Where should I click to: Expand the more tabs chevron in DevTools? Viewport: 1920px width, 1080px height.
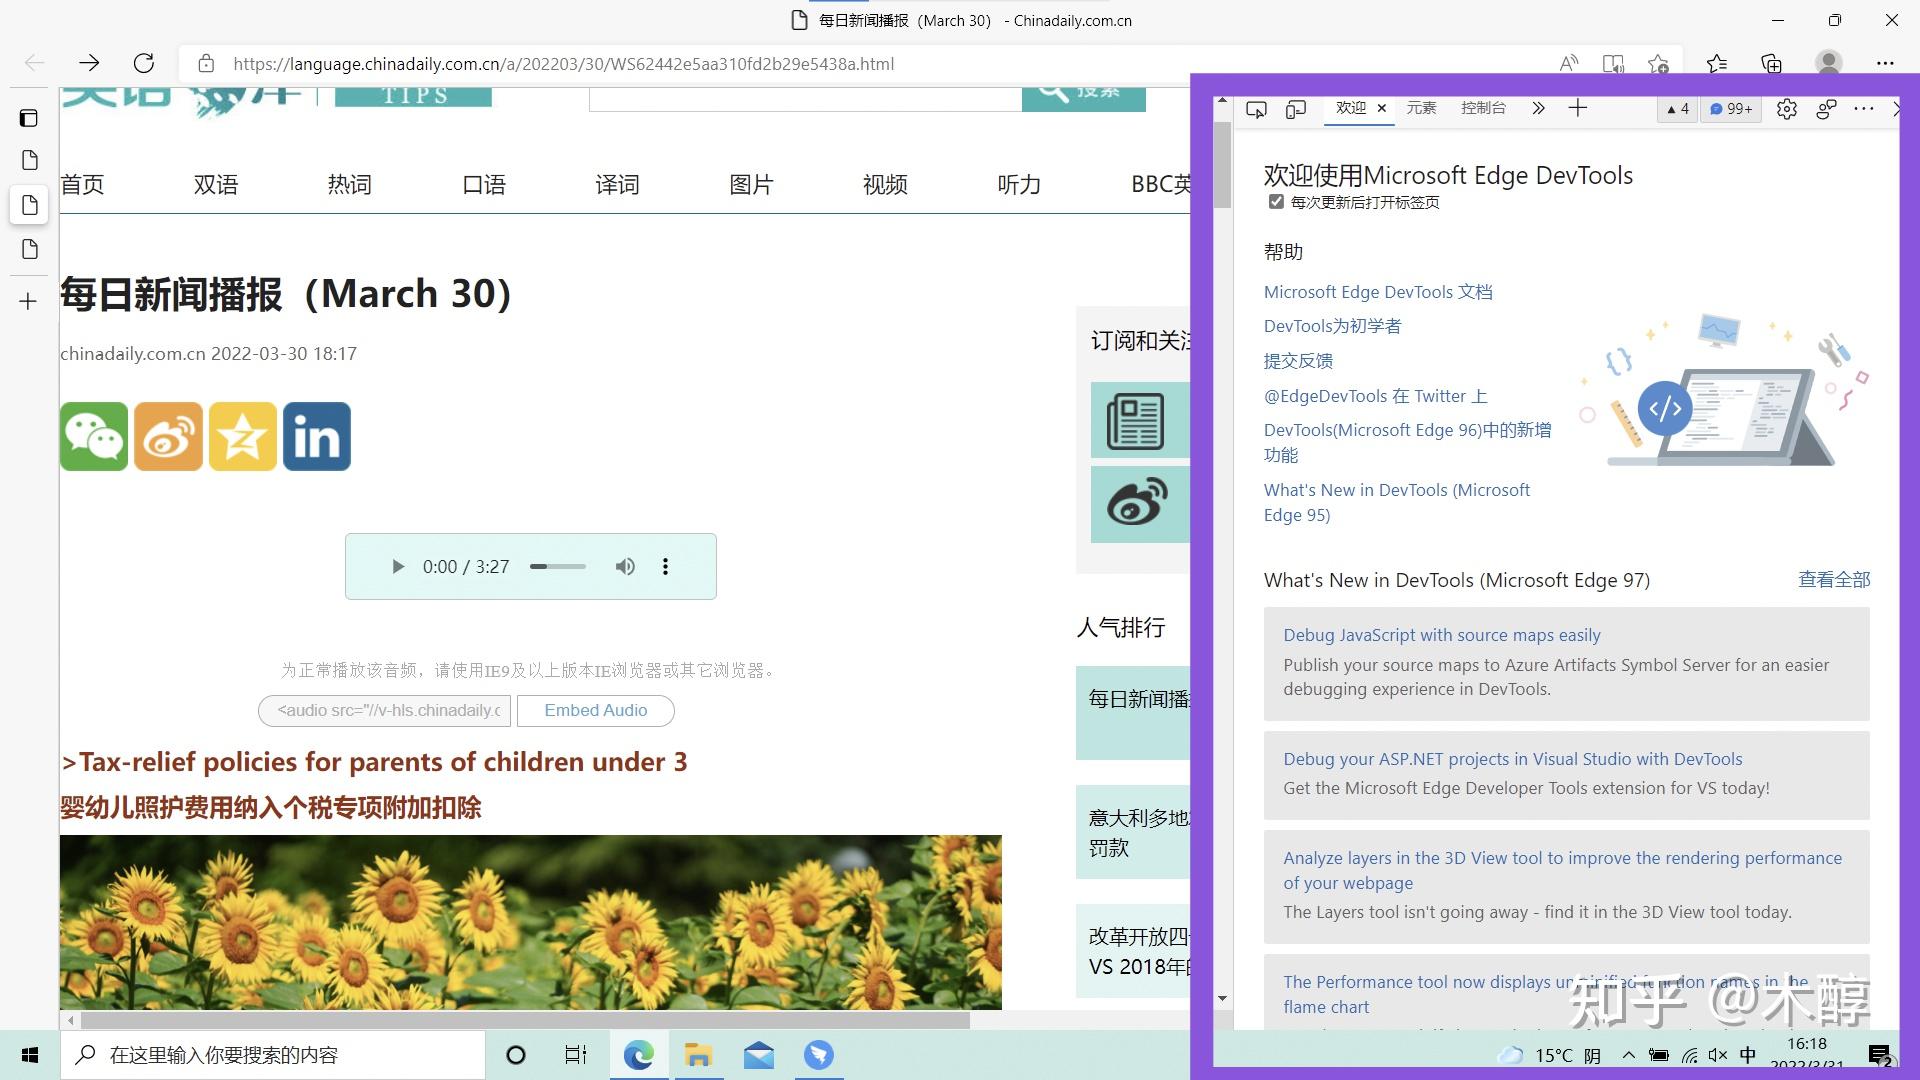[x=1538, y=109]
